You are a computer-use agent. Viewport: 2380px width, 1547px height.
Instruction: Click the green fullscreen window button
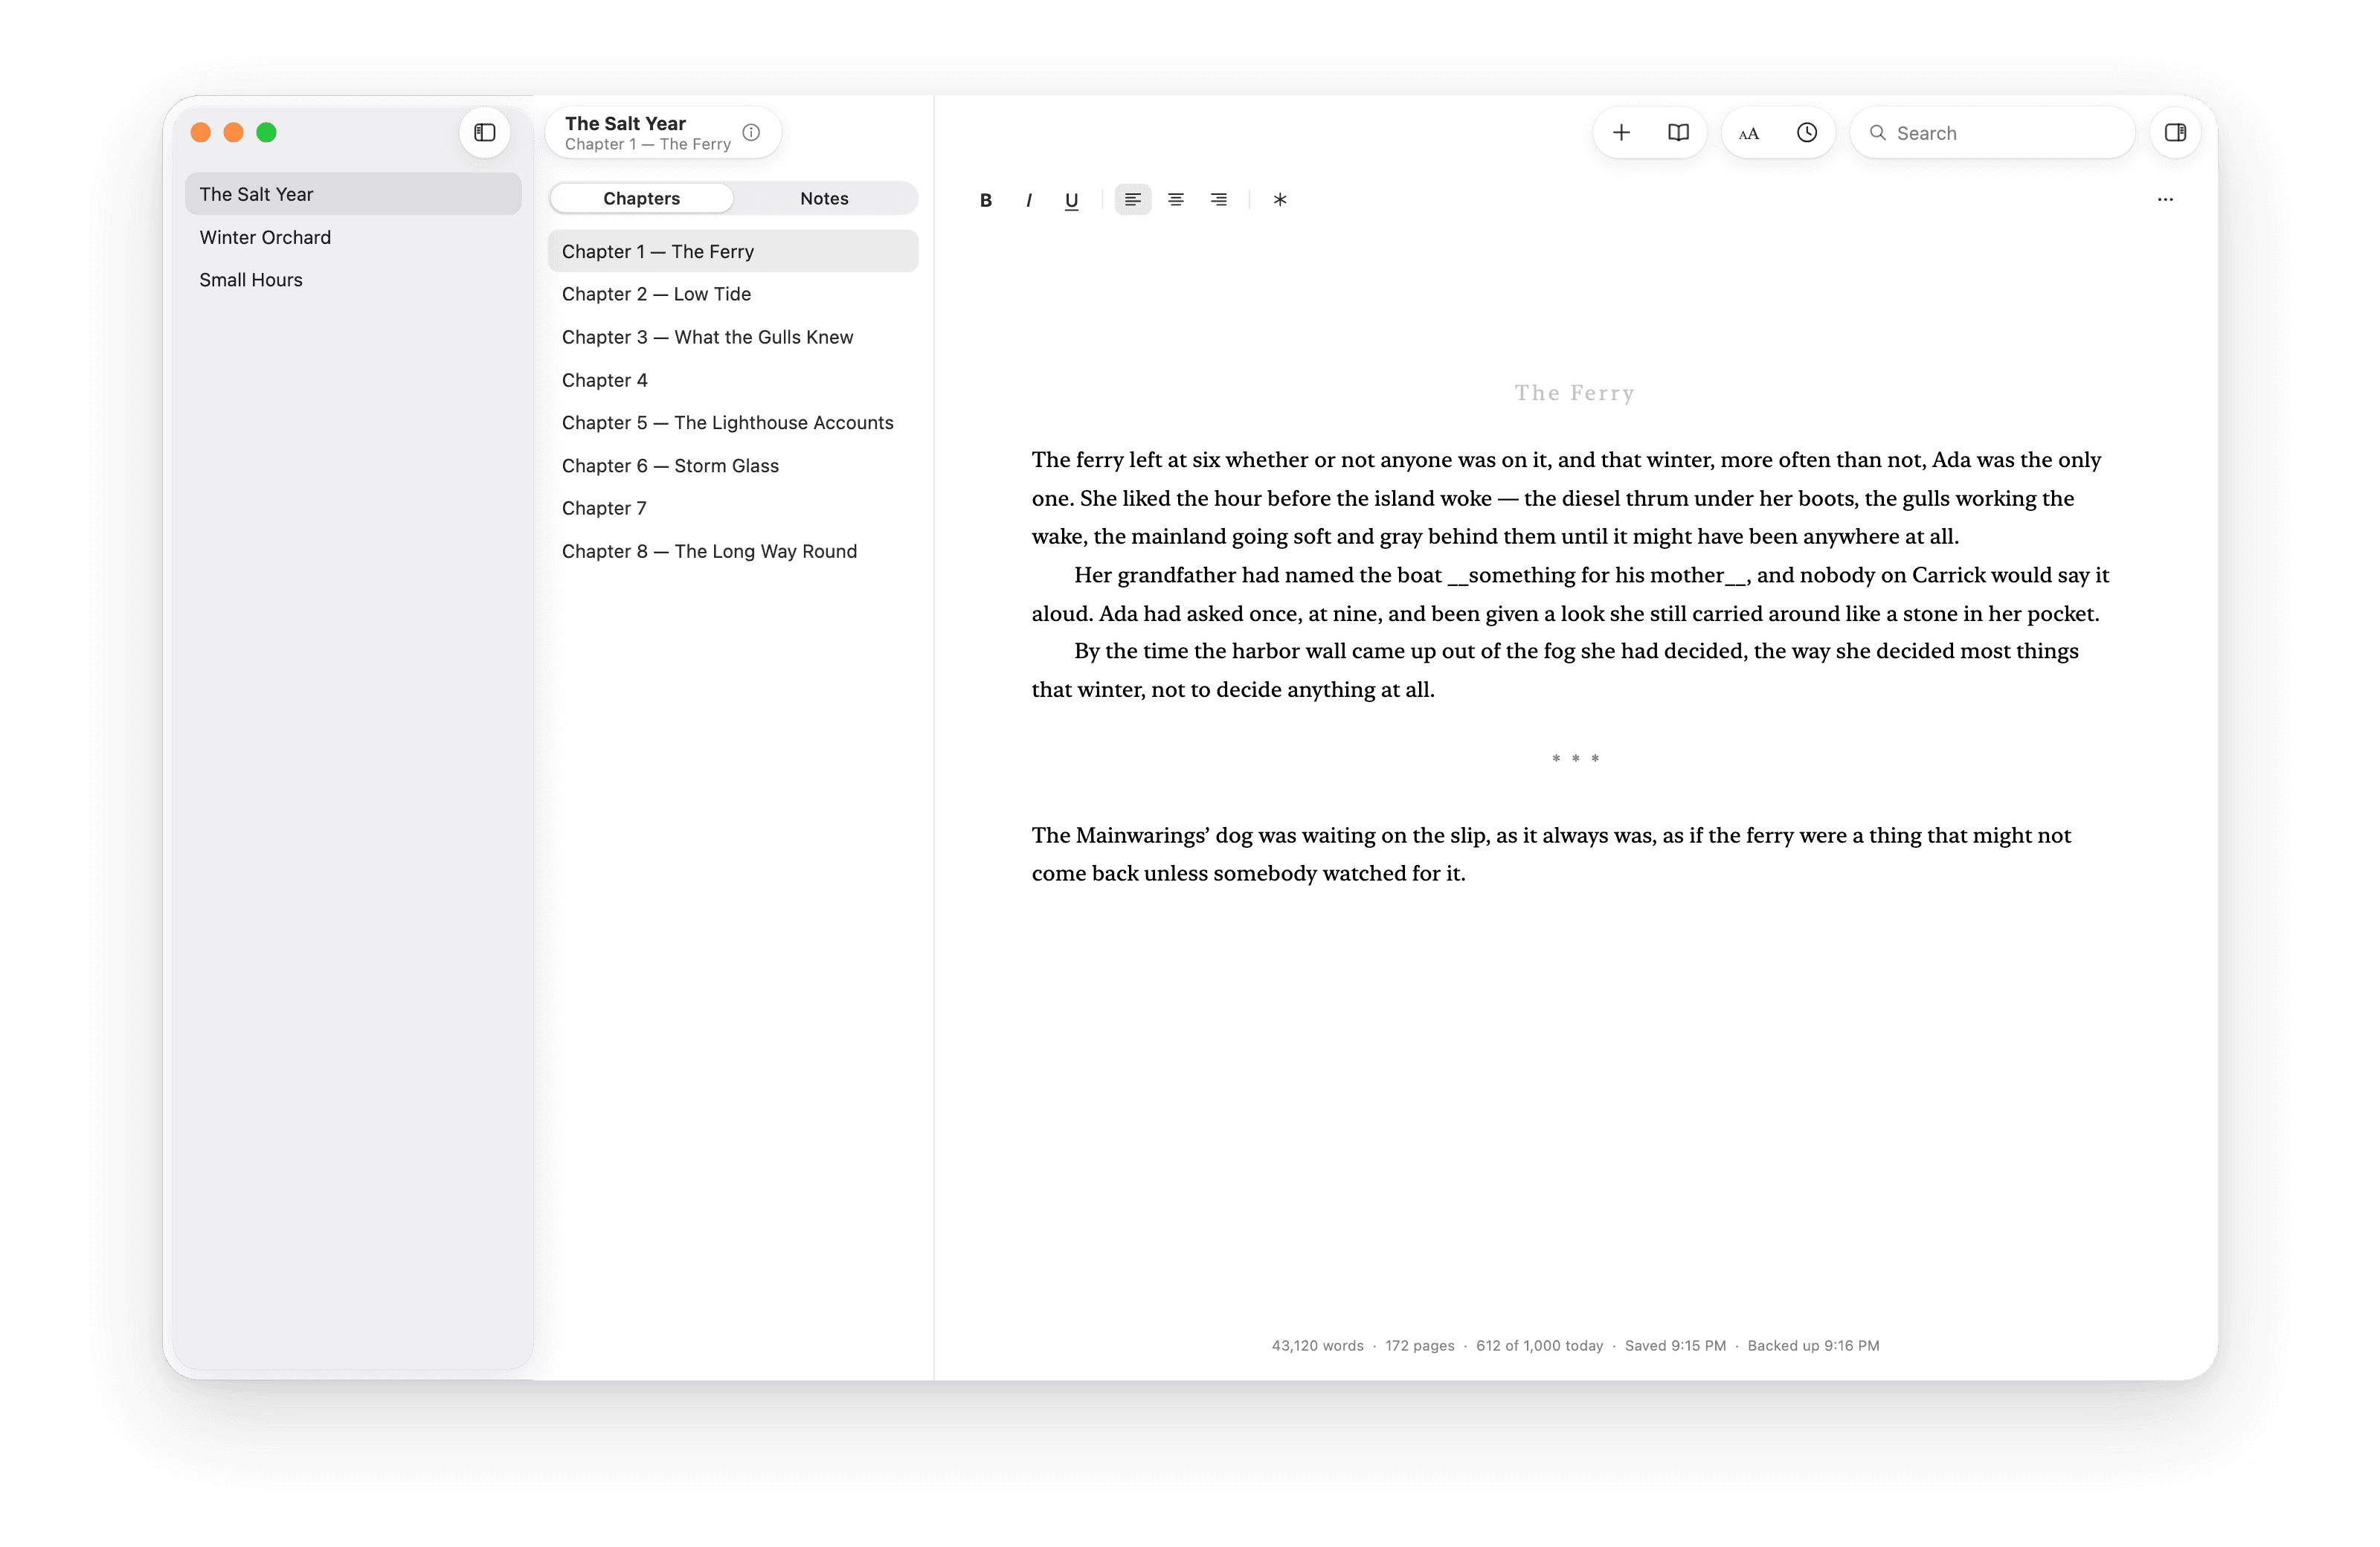pyautogui.click(x=266, y=132)
